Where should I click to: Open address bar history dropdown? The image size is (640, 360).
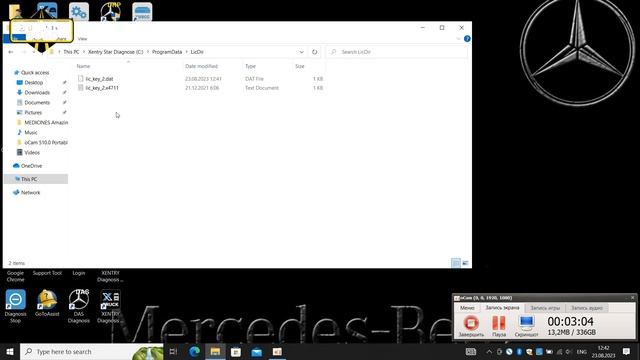coord(301,52)
